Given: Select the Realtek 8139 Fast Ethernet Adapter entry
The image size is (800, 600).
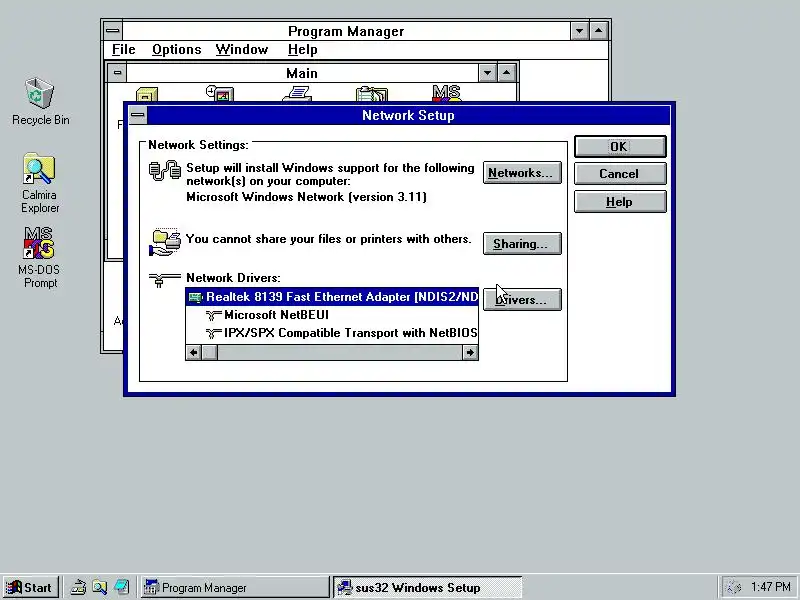Looking at the screenshot, I should coord(332,297).
